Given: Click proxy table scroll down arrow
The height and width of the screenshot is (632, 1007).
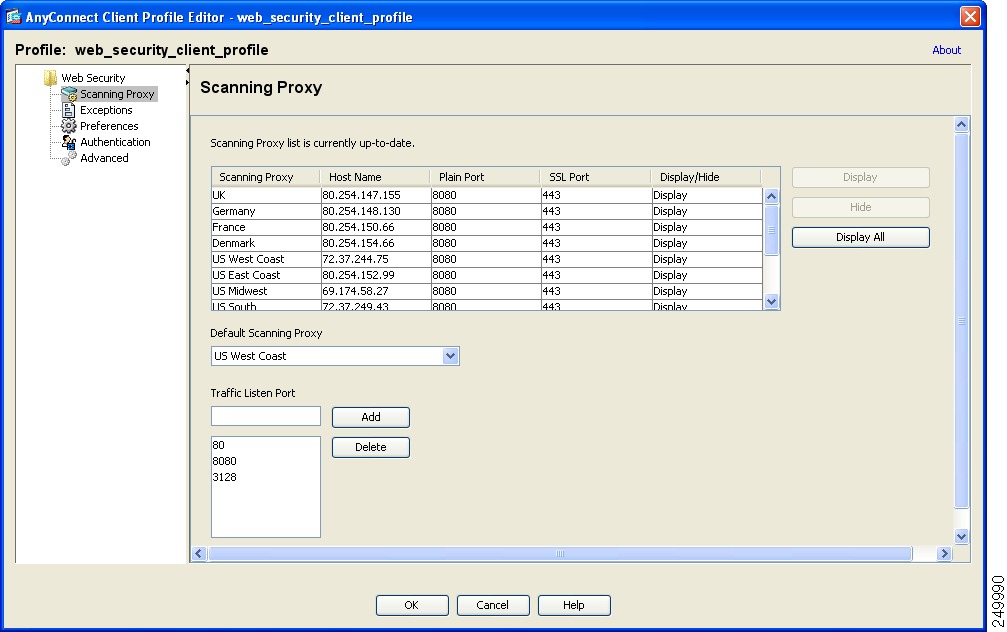Looking at the screenshot, I should [771, 301].
